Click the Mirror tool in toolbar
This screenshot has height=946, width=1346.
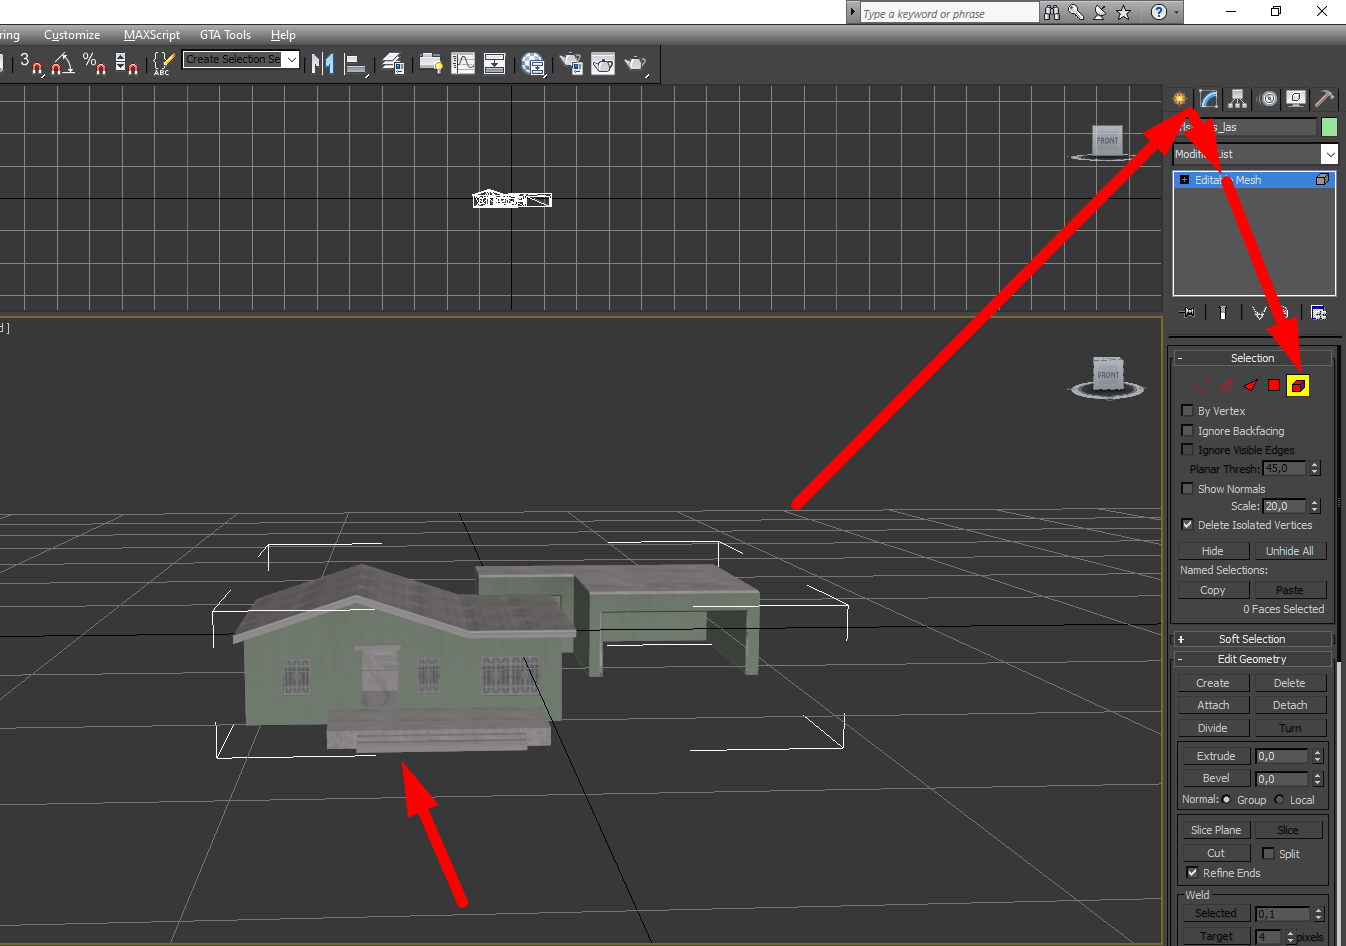point(322,64)
